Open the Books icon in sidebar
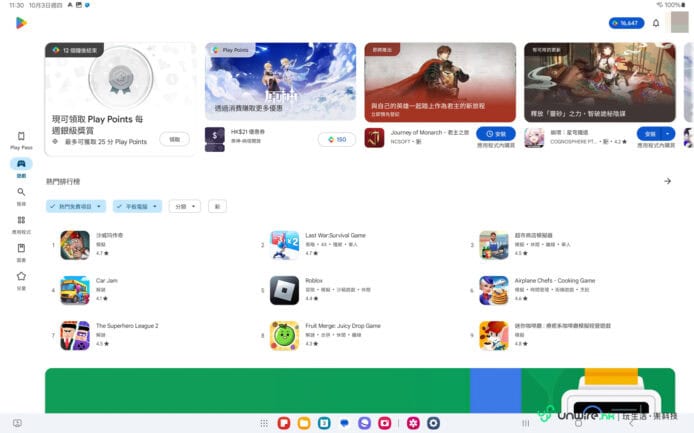The width and height of the screenshot is (694, 433). (21, 248)
